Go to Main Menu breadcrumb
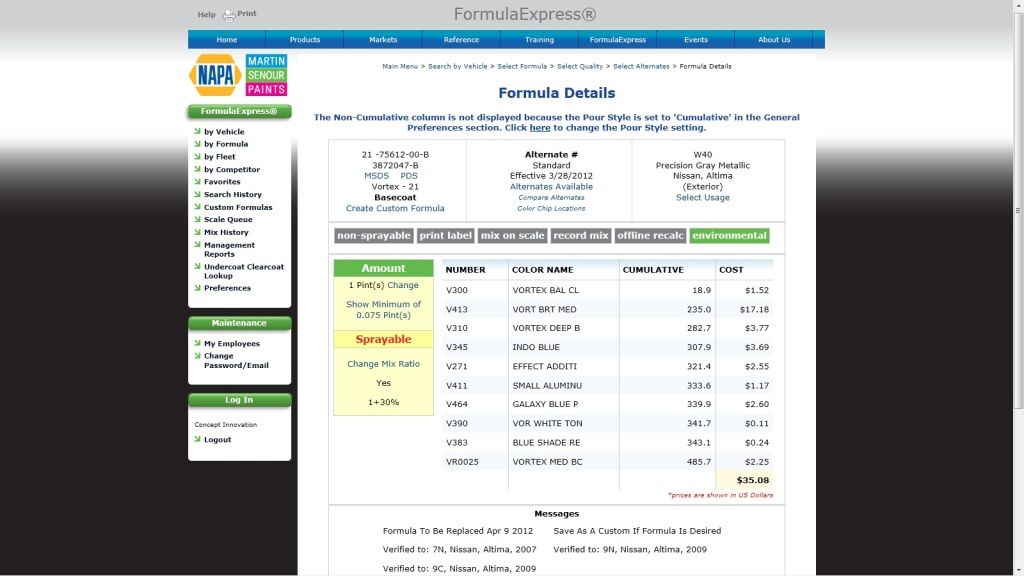This screenshot has height=576, width=1024. pos(400,66)
